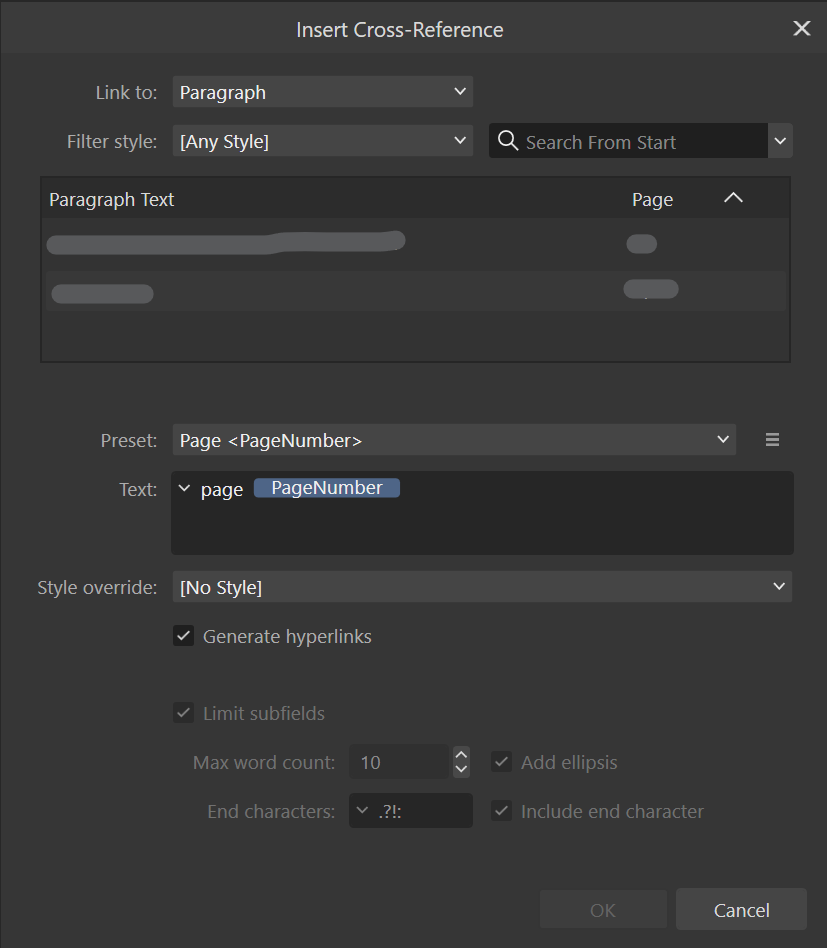
Task: Increase the Max word count value
Action: (461, 754)
